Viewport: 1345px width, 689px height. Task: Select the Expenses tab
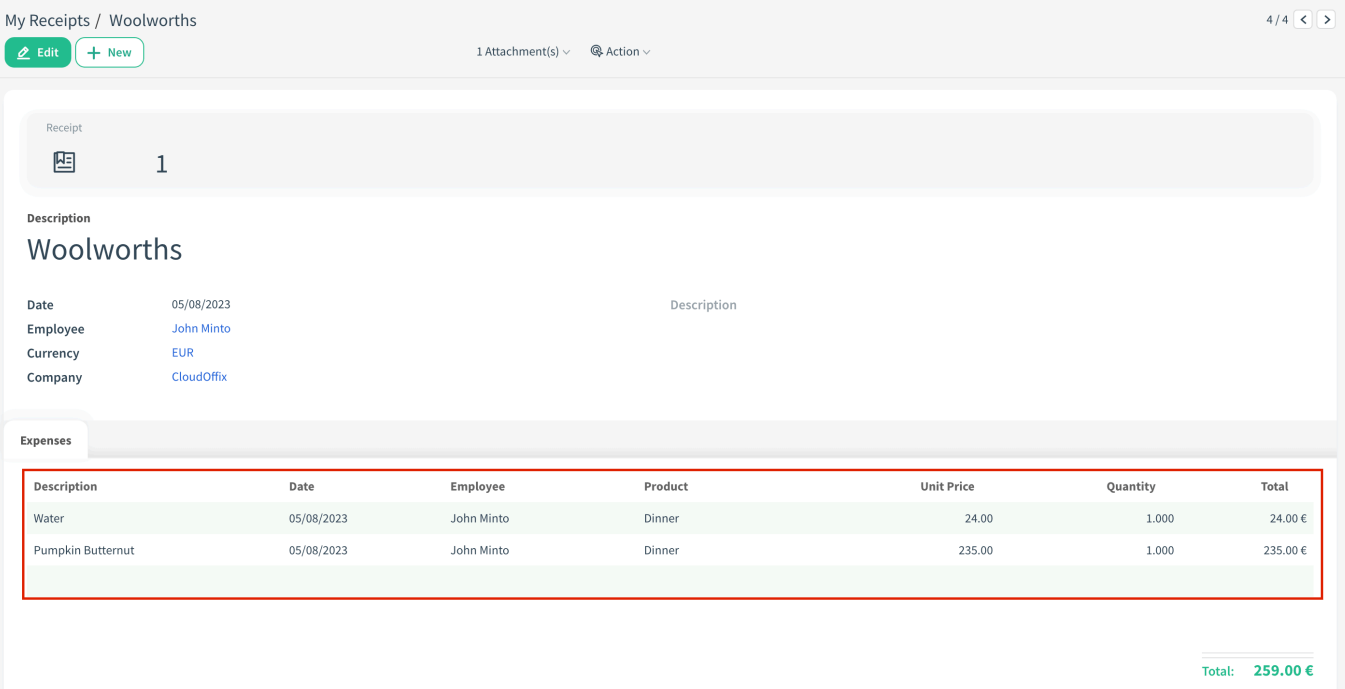click(x=46, y=440)
